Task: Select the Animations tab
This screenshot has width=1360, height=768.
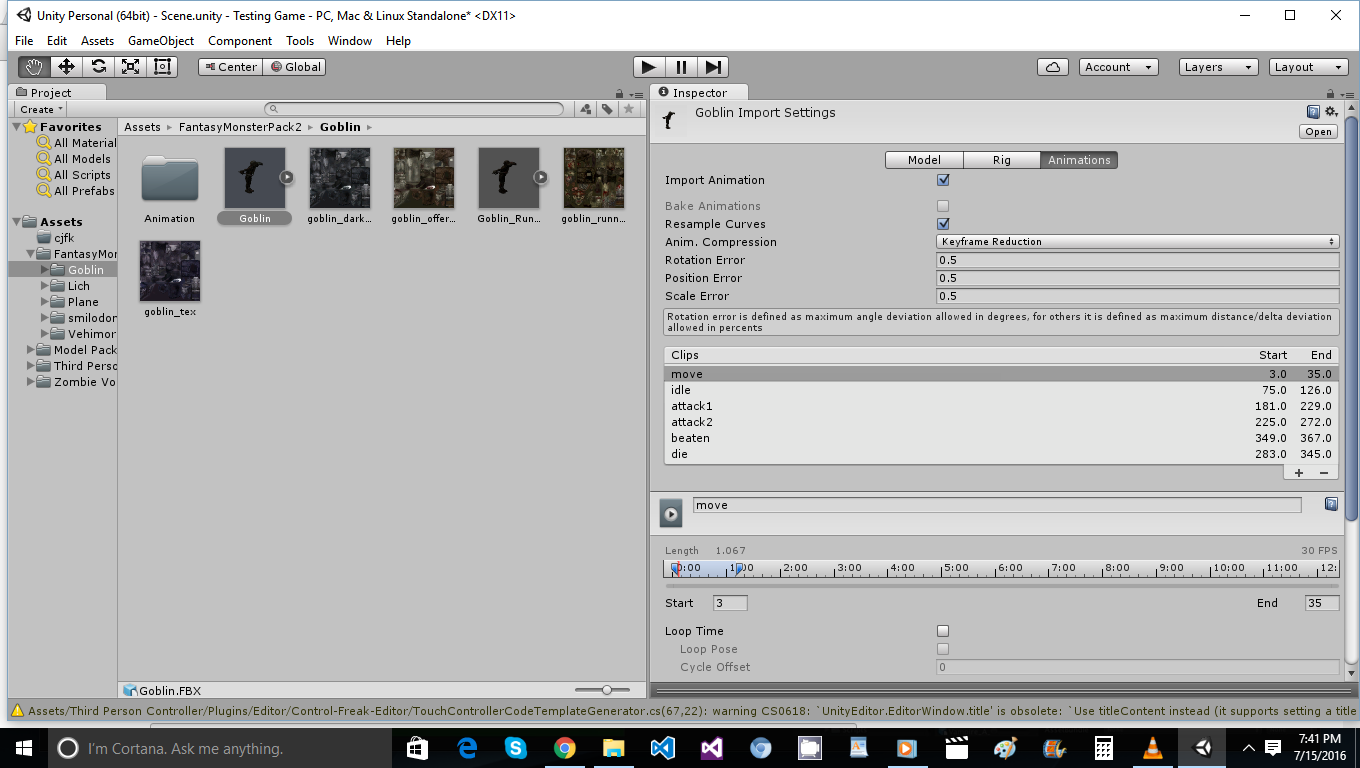Action: 1079,160
